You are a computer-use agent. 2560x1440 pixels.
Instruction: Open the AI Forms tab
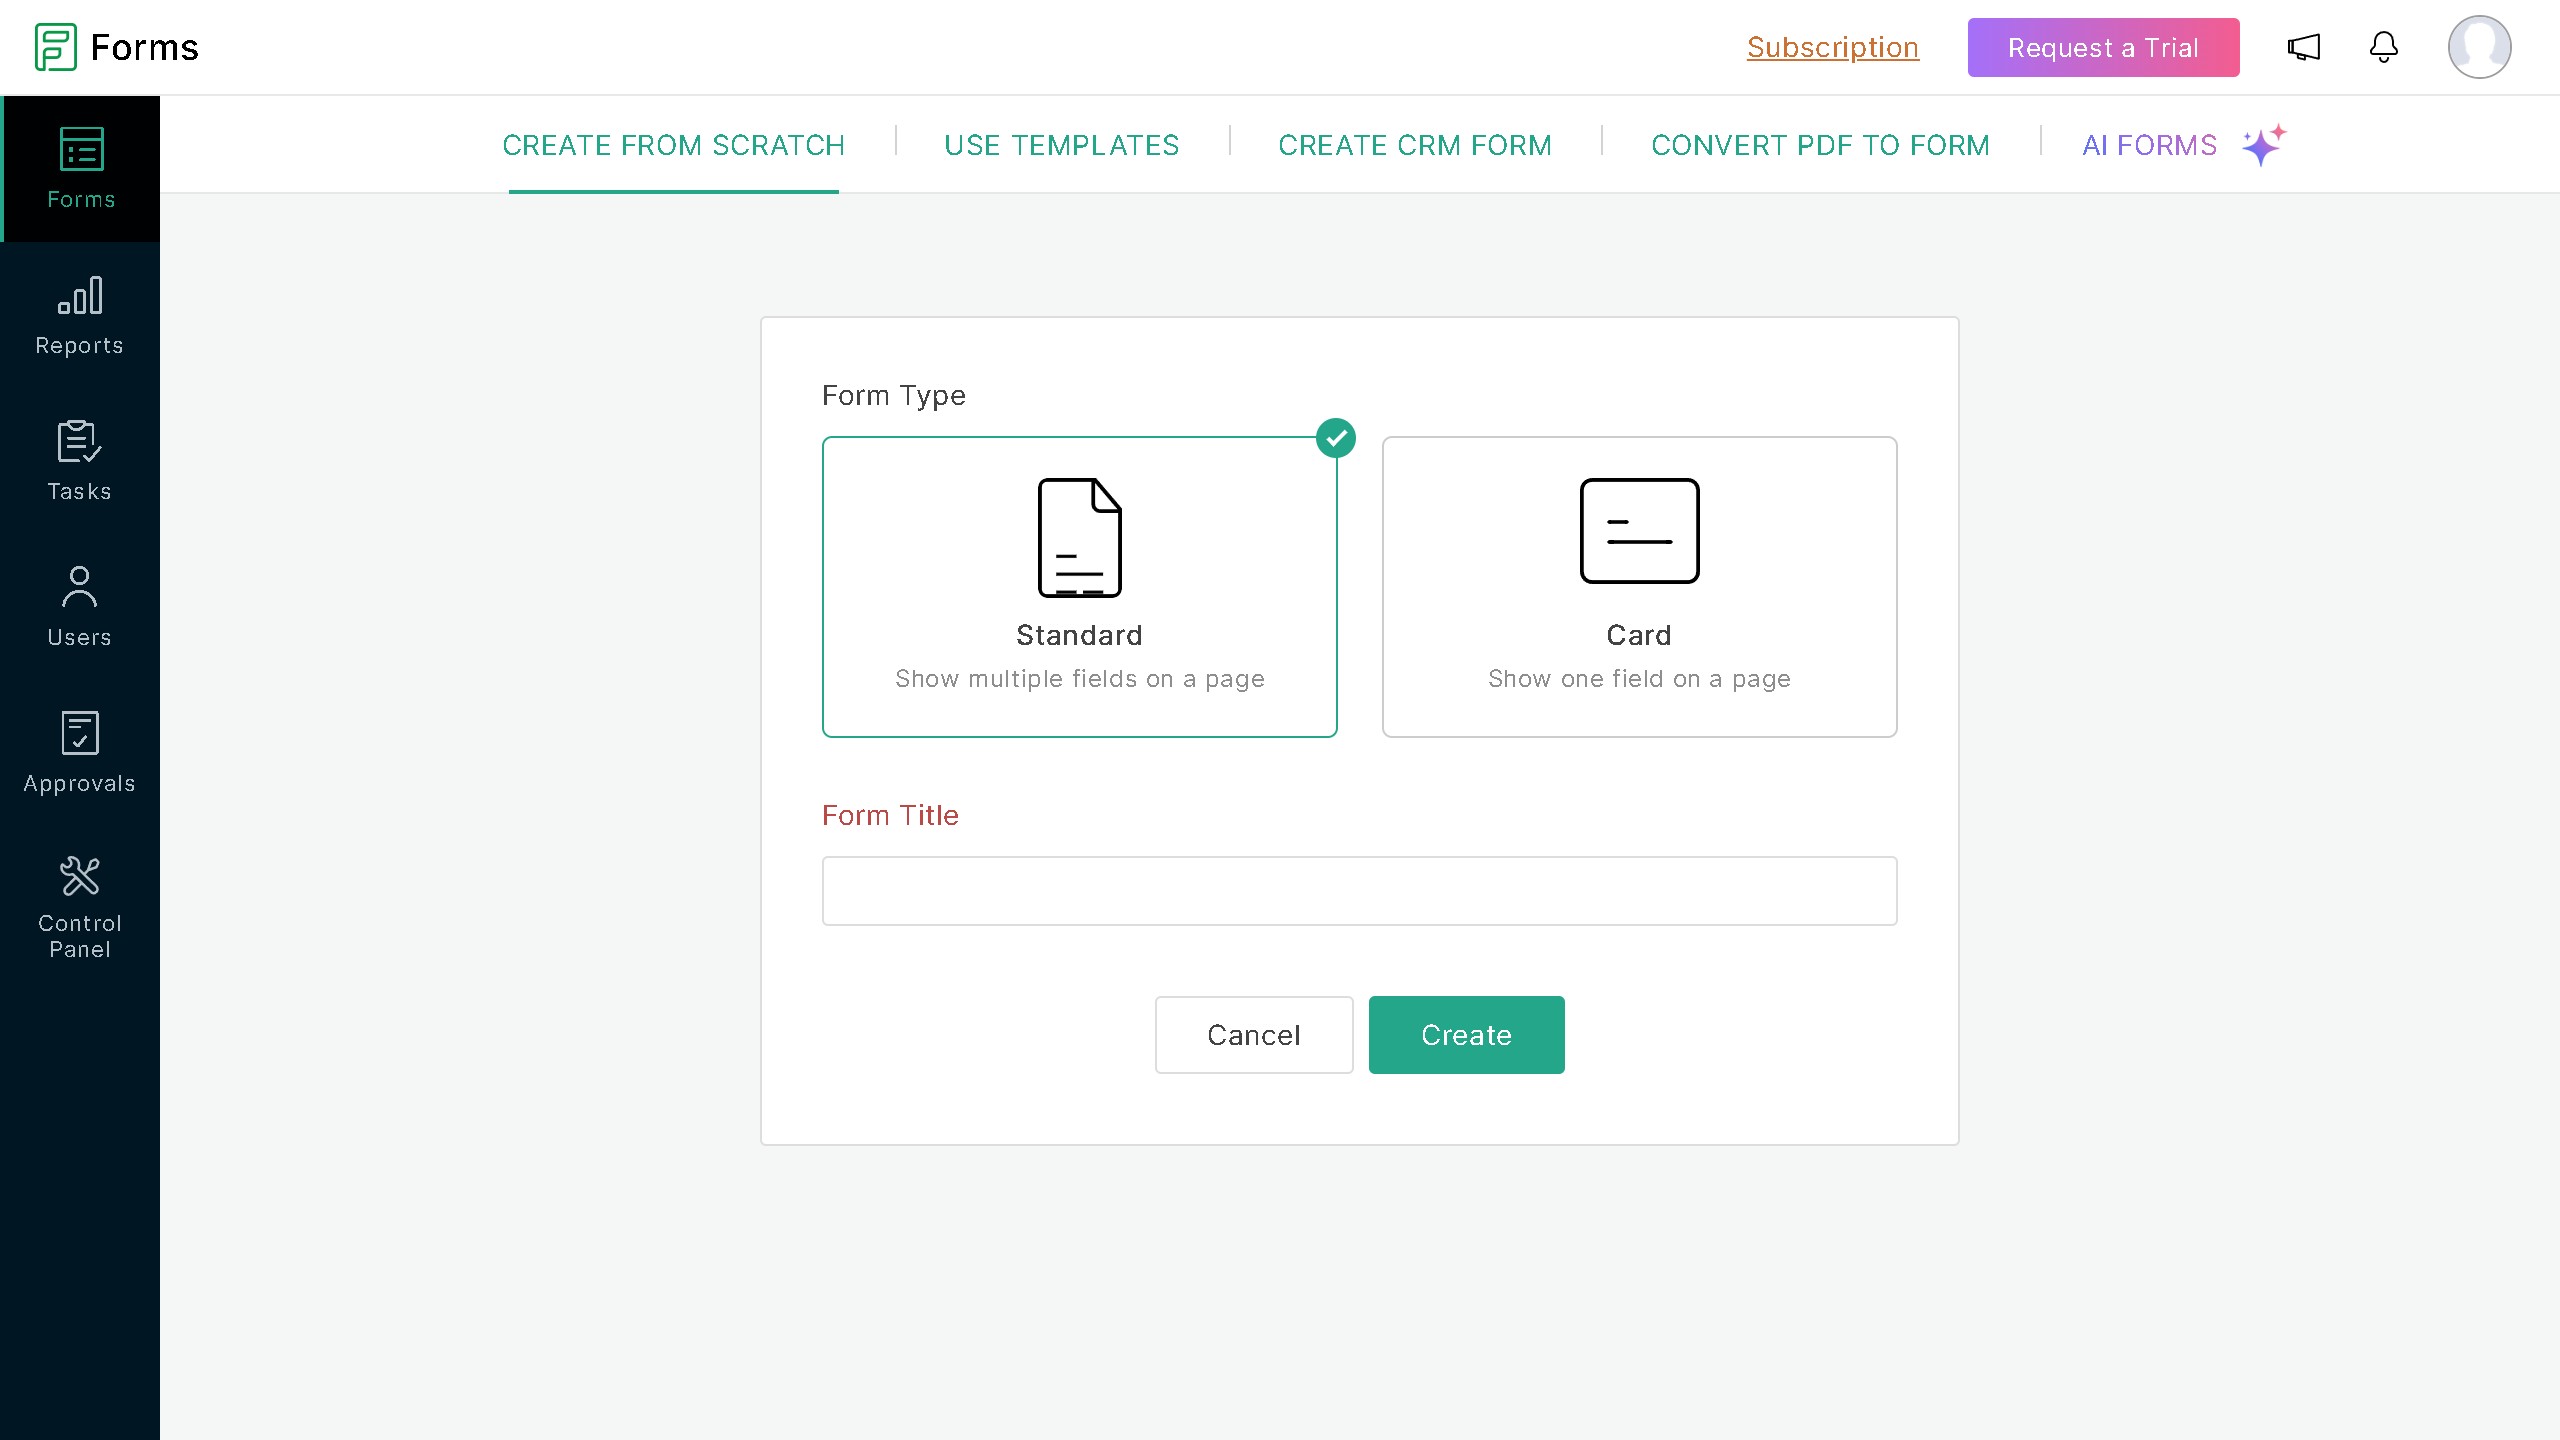(x=2150, y=145)
